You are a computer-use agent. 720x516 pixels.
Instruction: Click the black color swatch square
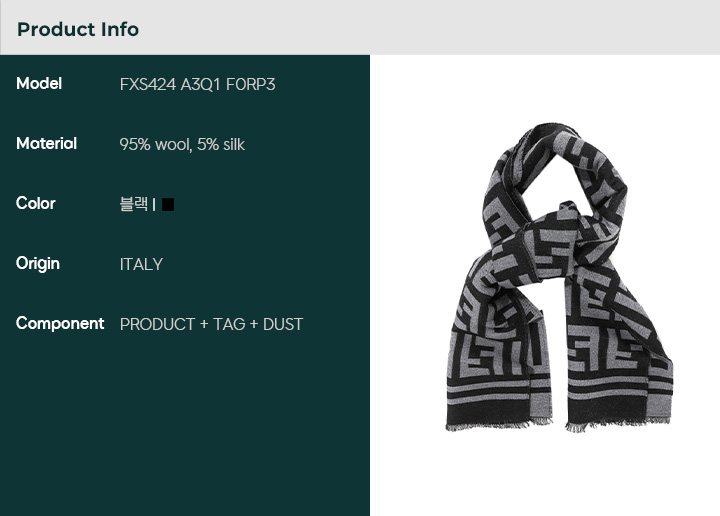pyautogui.click(x=168, y=204)
